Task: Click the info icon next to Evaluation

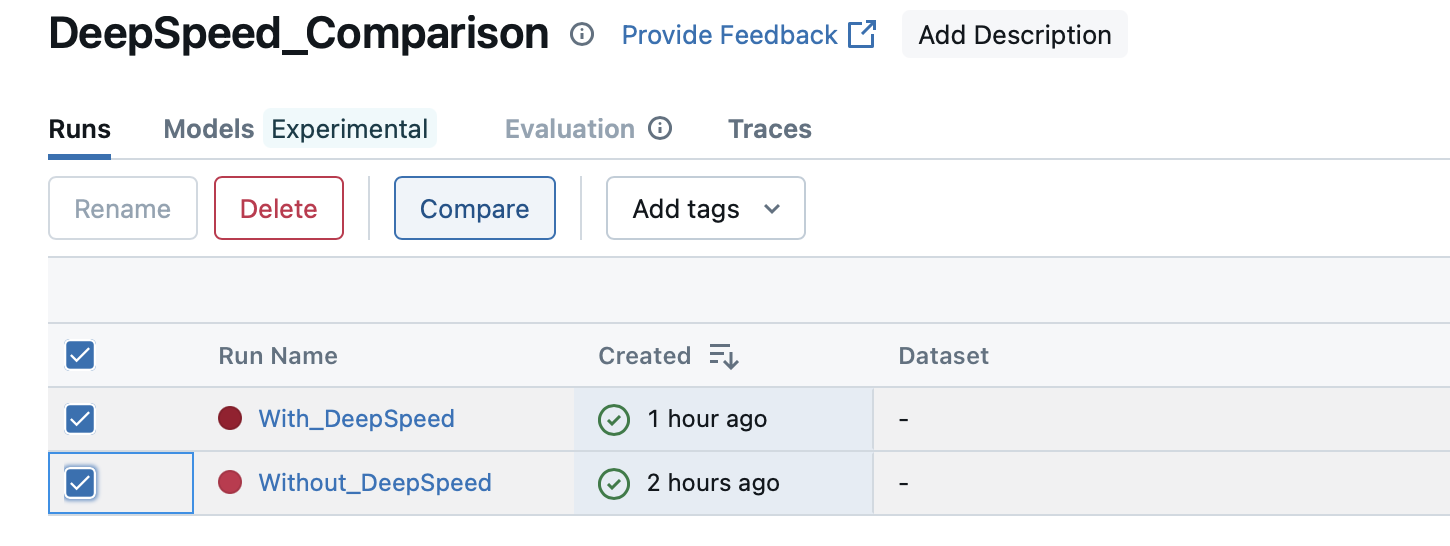Action: [659, 129]
